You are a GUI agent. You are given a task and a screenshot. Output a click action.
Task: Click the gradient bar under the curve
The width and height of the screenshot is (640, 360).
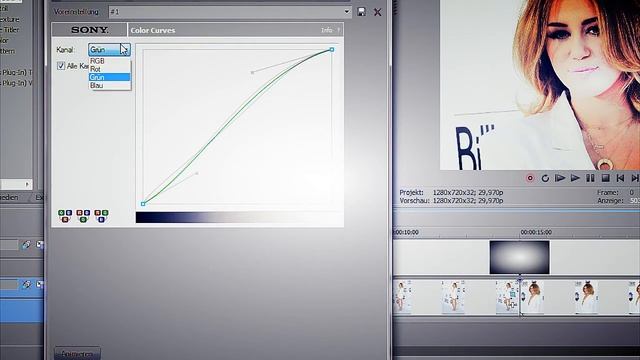click(239, 217)
